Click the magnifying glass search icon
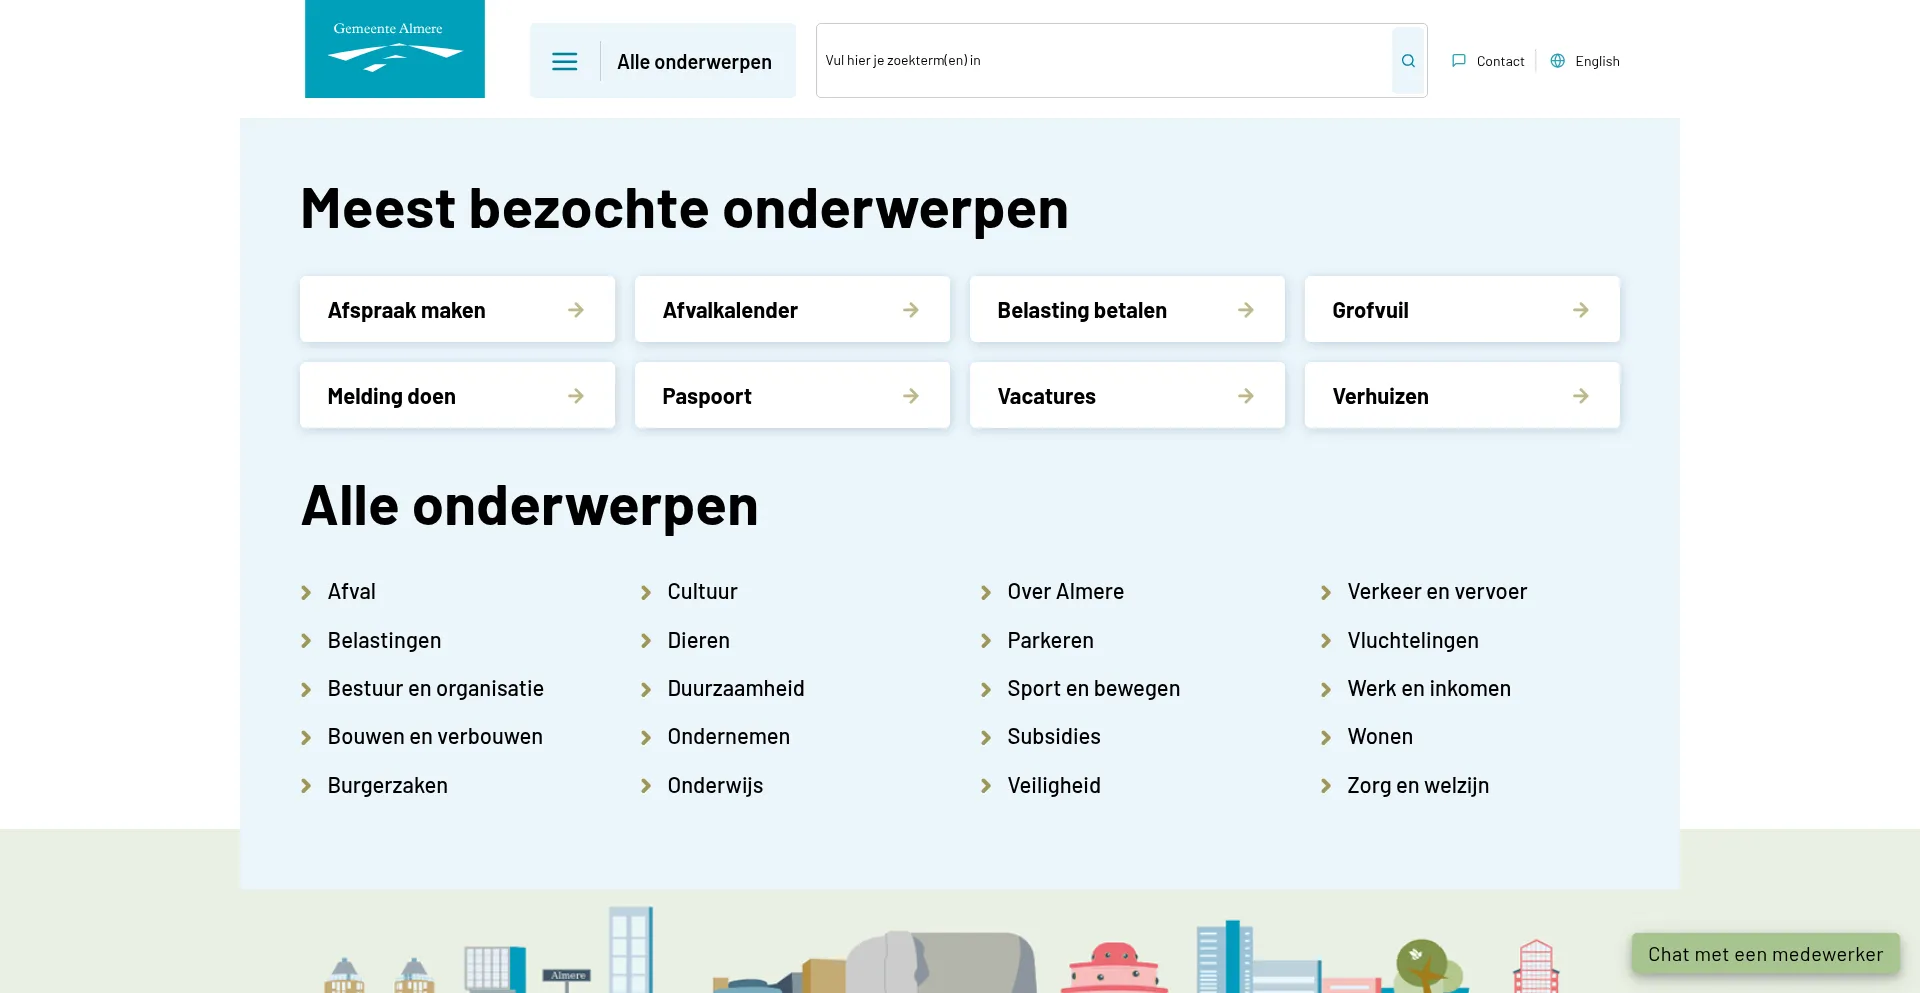Image resolution: width=1920 pixels, height=993 pixels. point(1408,61)
